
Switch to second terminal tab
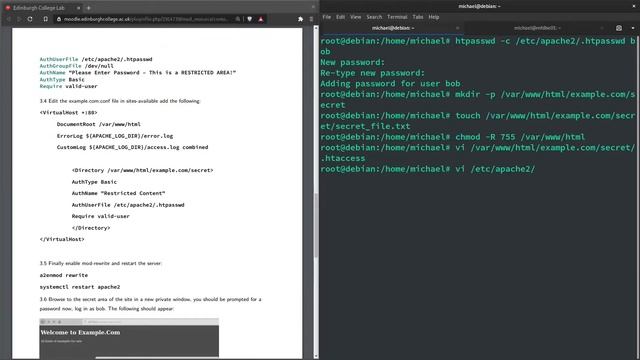click(x=537, y=28)
